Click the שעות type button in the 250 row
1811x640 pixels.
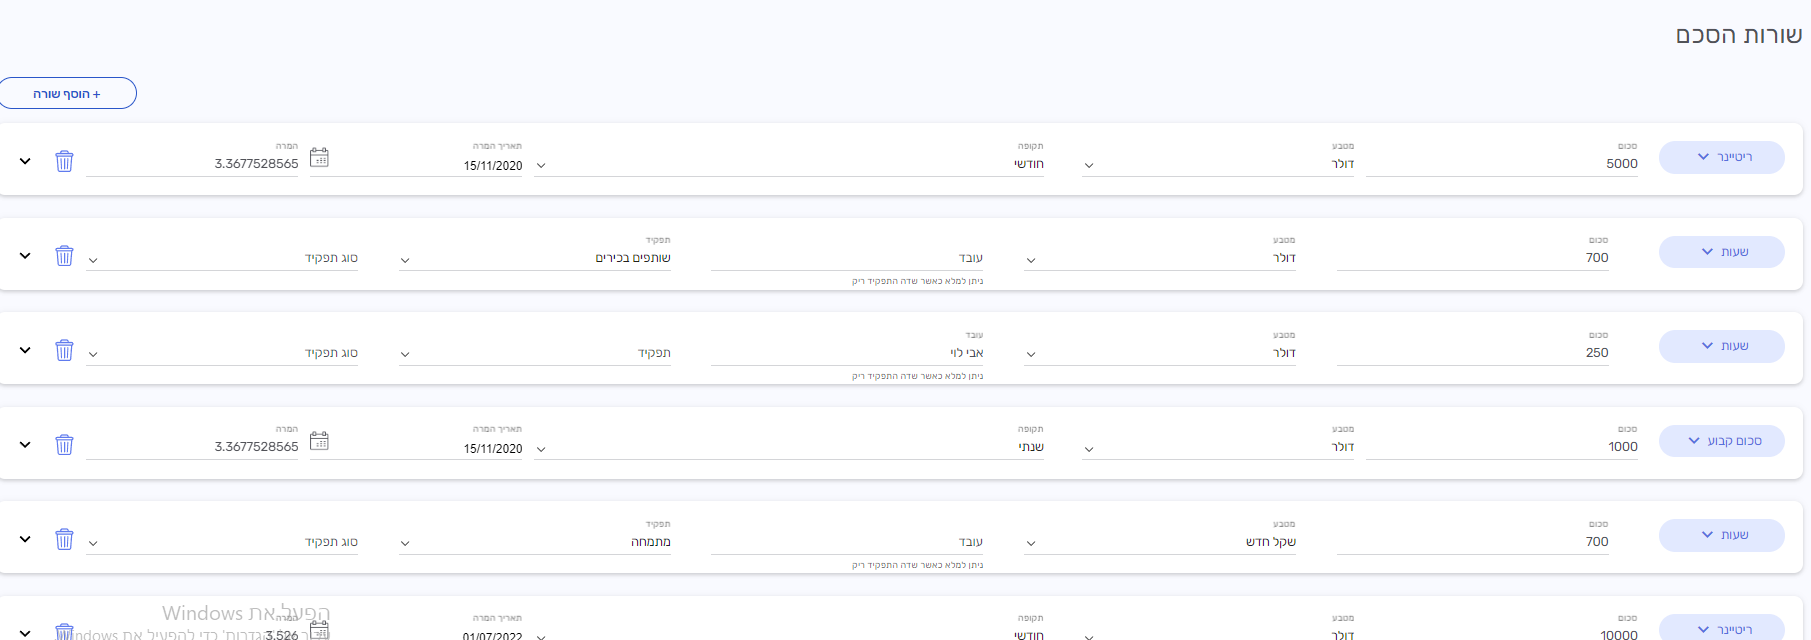1721,346
